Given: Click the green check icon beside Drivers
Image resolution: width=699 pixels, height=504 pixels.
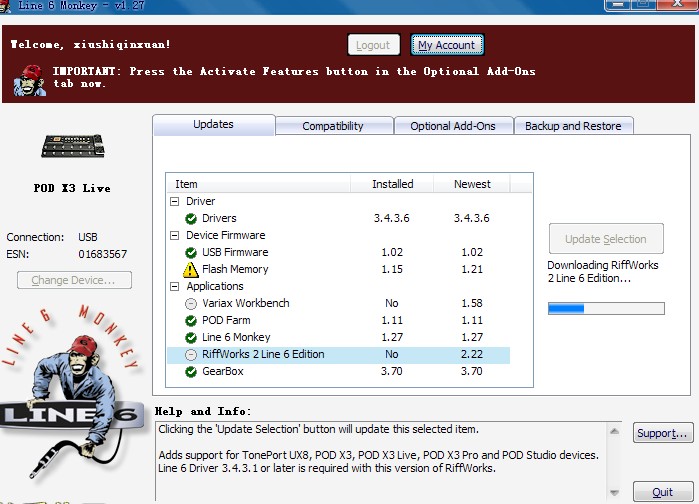Looking at the screenshot, I should pos(191,218).
